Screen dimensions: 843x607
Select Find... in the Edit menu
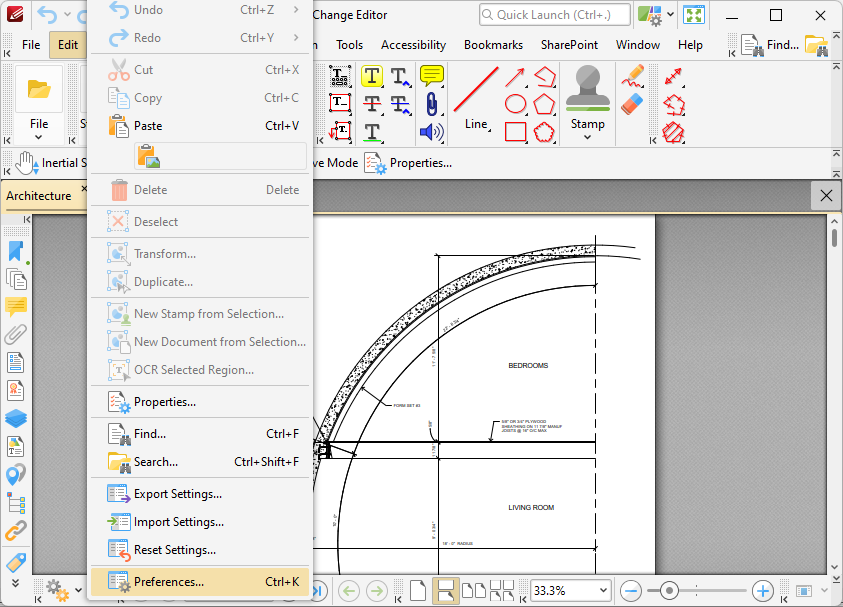(x=200, y=434)
